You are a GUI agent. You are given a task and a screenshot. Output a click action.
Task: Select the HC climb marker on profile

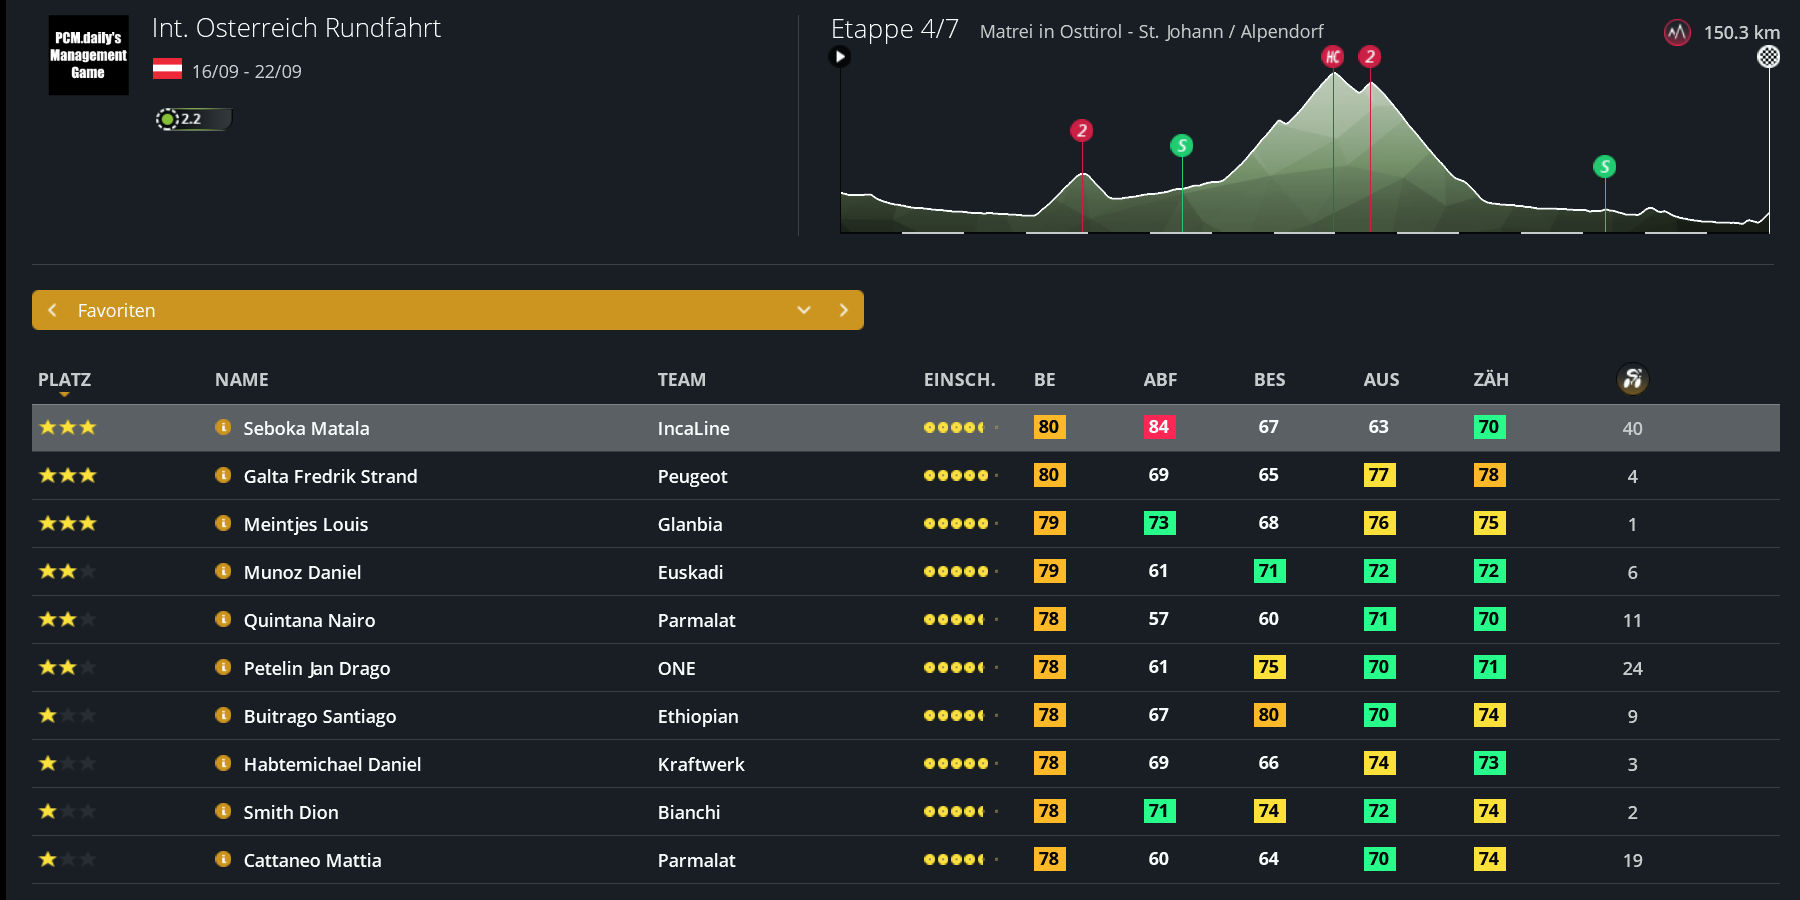click(1332, 57)
